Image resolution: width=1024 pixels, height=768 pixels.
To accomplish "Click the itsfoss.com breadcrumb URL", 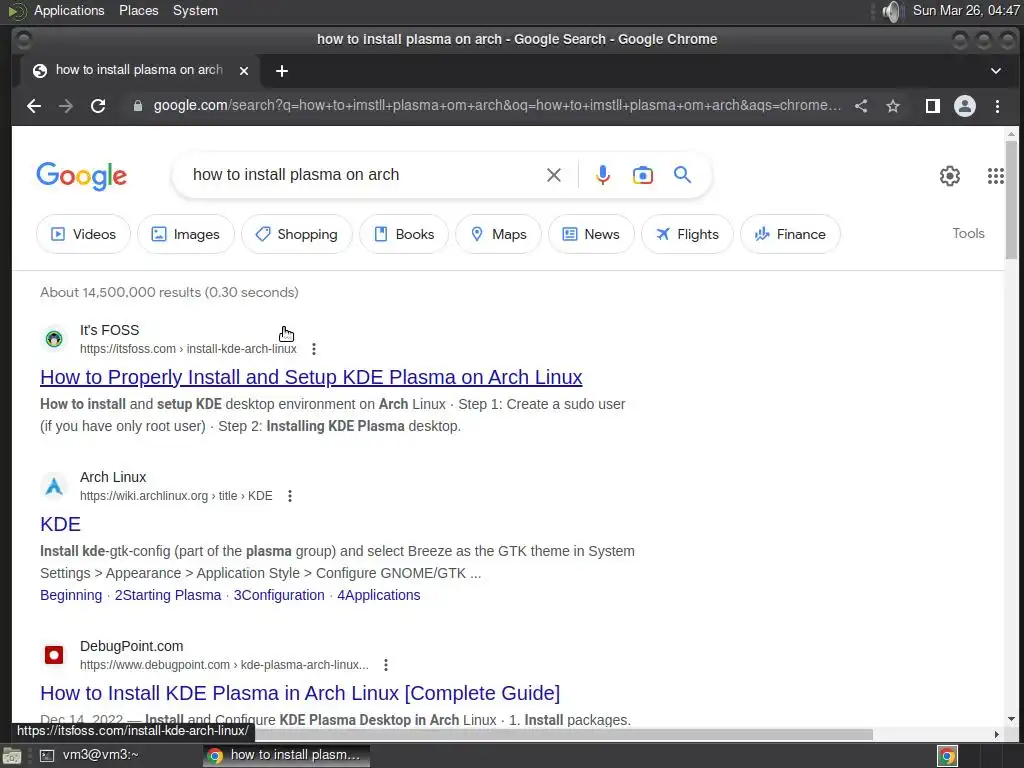I will (x=188, y=349).
